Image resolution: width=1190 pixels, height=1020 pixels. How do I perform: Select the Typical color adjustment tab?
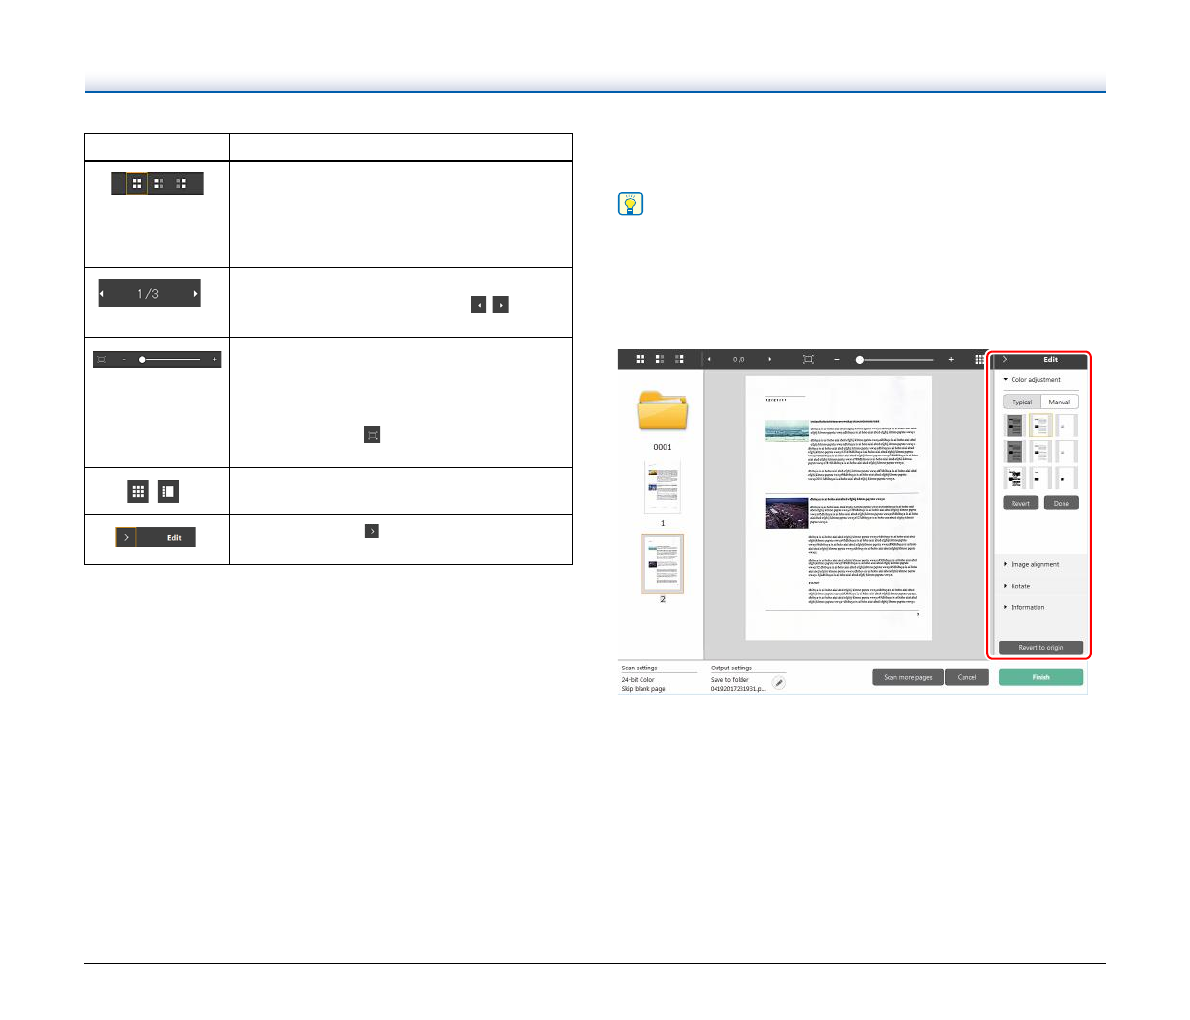point(1021,402)
